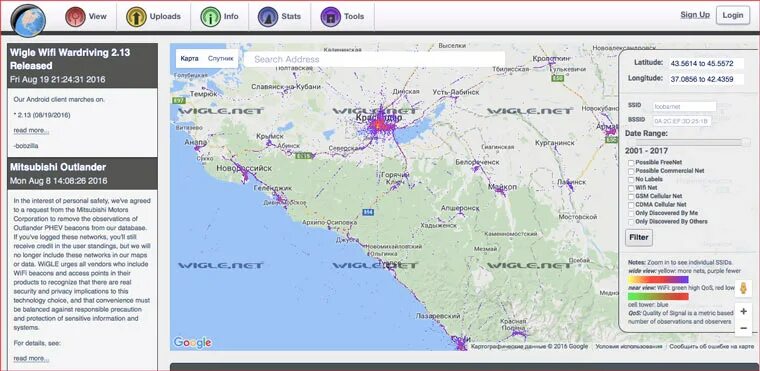The width and height of the screenshot is (760, 371).
Task: Zoom in with the plus button
Action: coord(743,312)
